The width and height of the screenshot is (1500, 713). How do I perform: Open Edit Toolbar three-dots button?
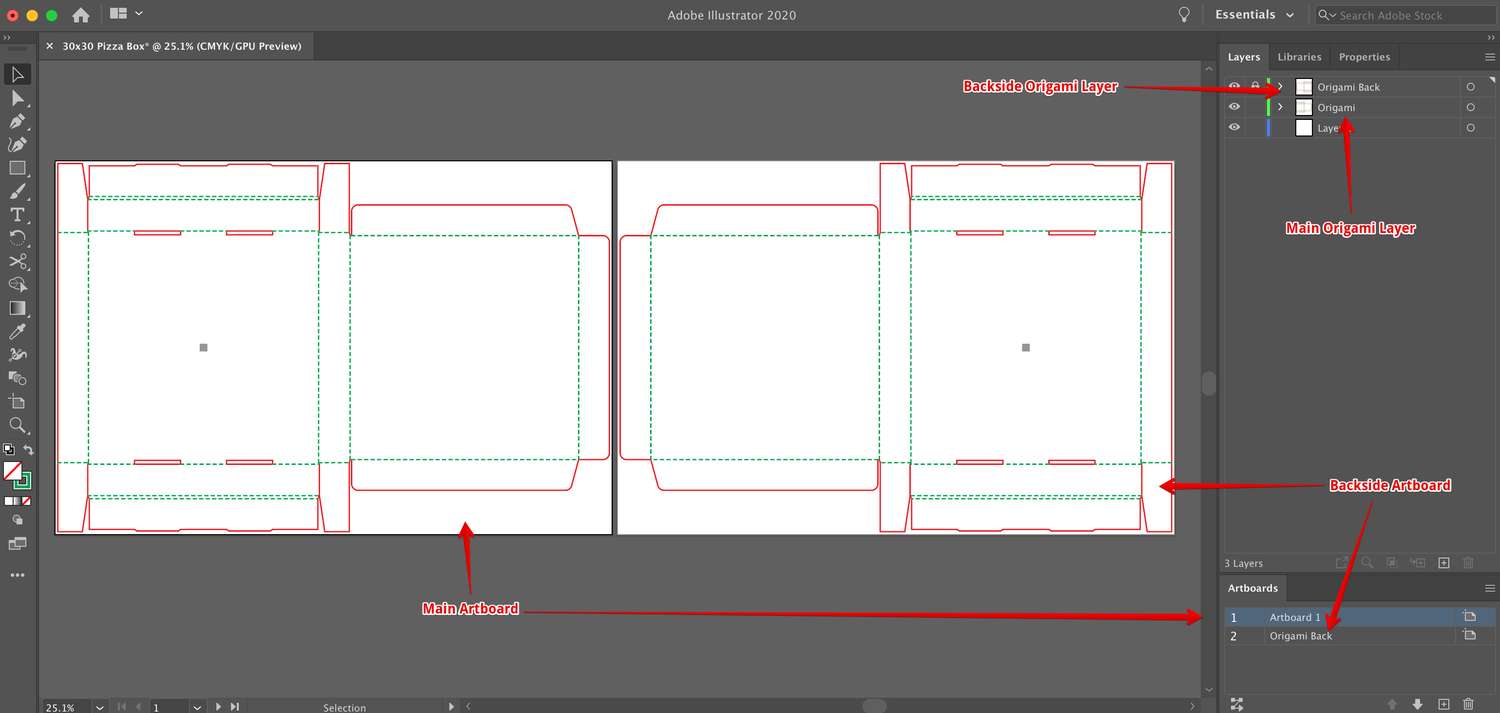(x=17, y=576)
